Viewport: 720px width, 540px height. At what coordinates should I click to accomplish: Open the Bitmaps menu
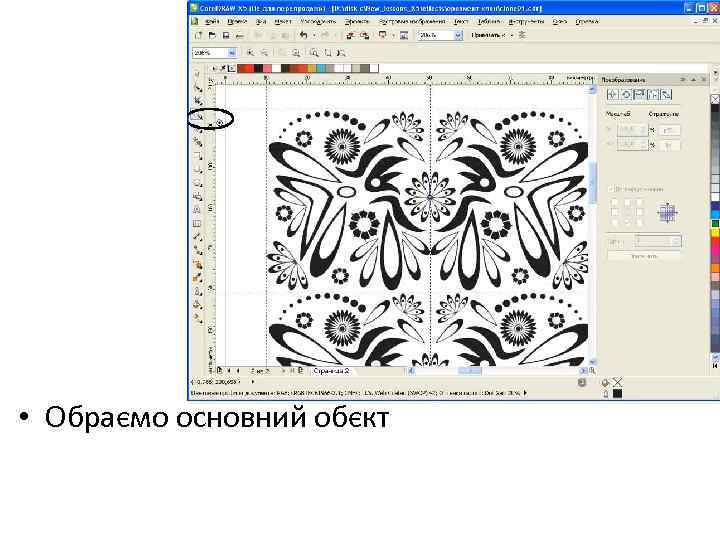click(x=412, y=21)
